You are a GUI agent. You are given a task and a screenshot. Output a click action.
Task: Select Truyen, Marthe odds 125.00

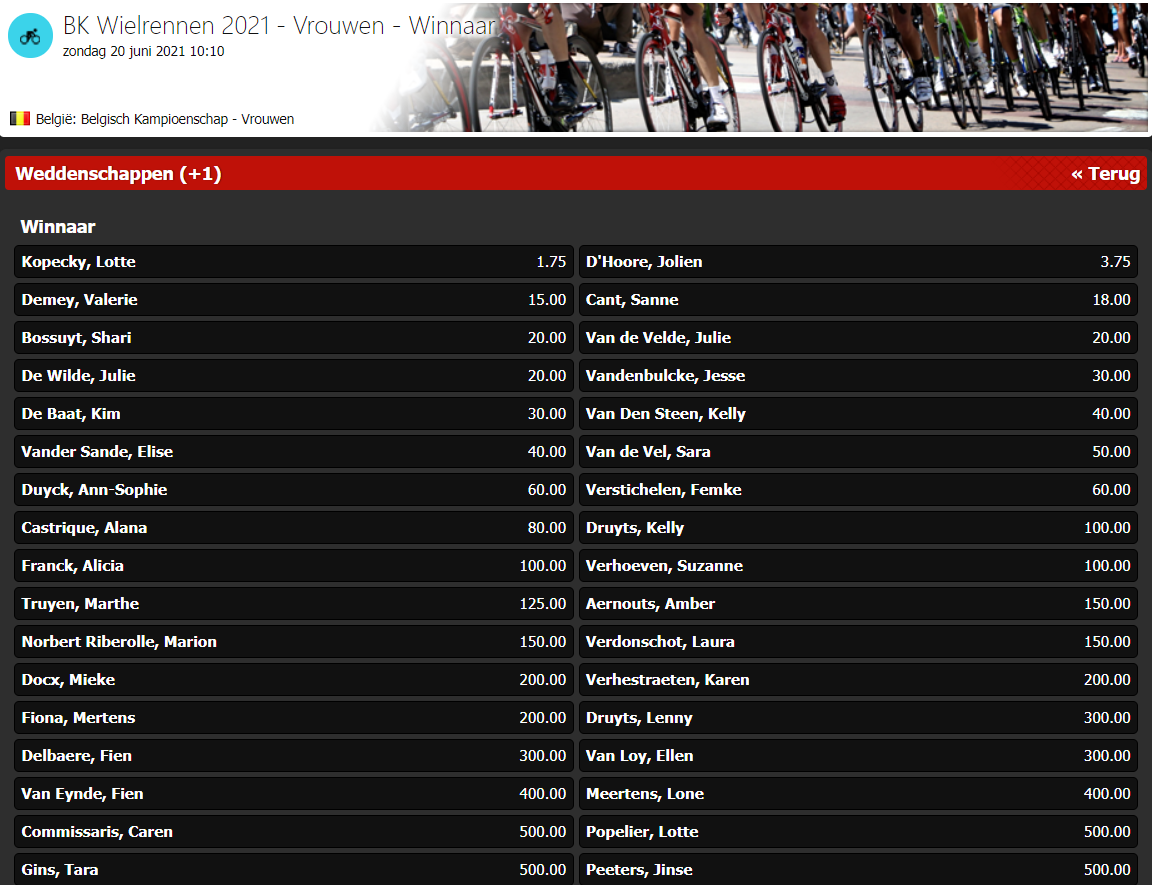[294, 604]
